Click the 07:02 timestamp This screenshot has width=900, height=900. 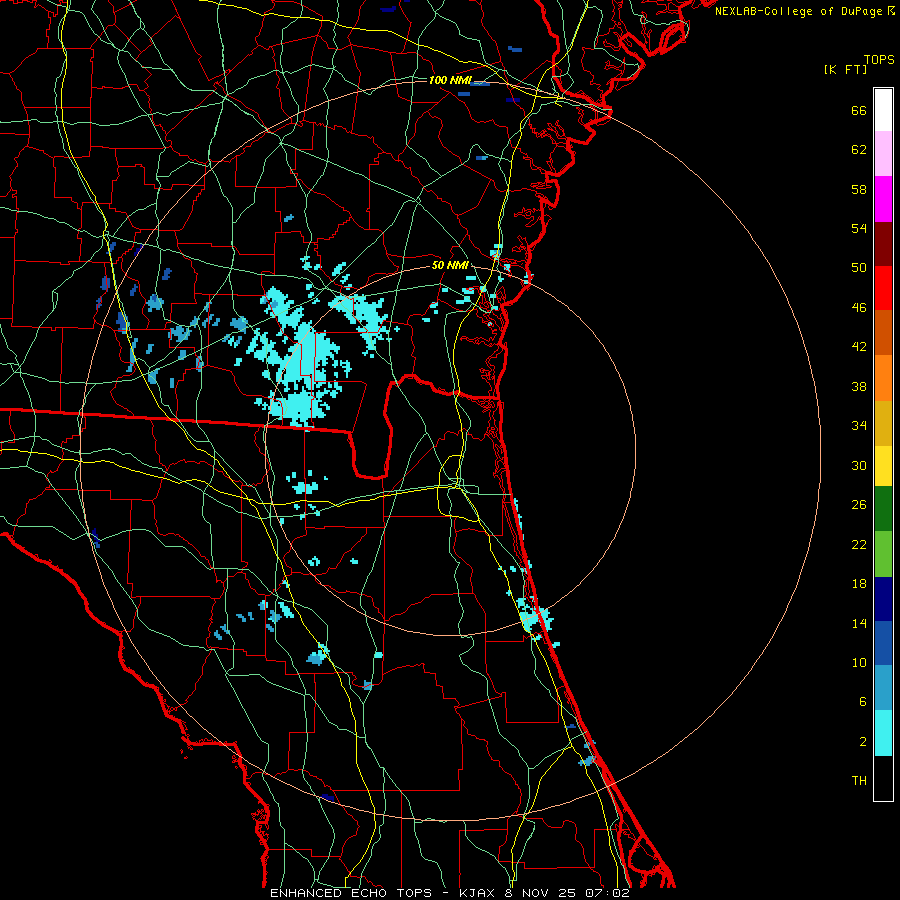tap(608, 893)
